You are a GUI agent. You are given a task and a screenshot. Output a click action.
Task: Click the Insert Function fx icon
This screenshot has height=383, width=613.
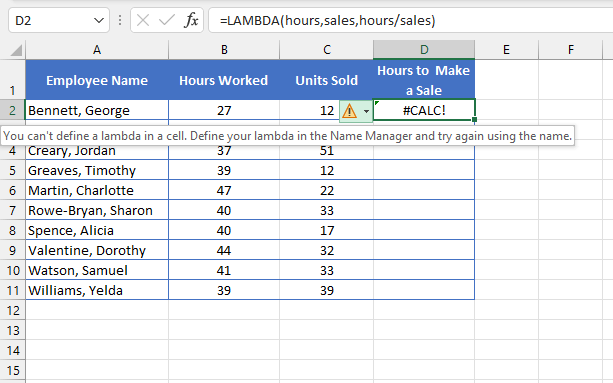click(191, 20)
